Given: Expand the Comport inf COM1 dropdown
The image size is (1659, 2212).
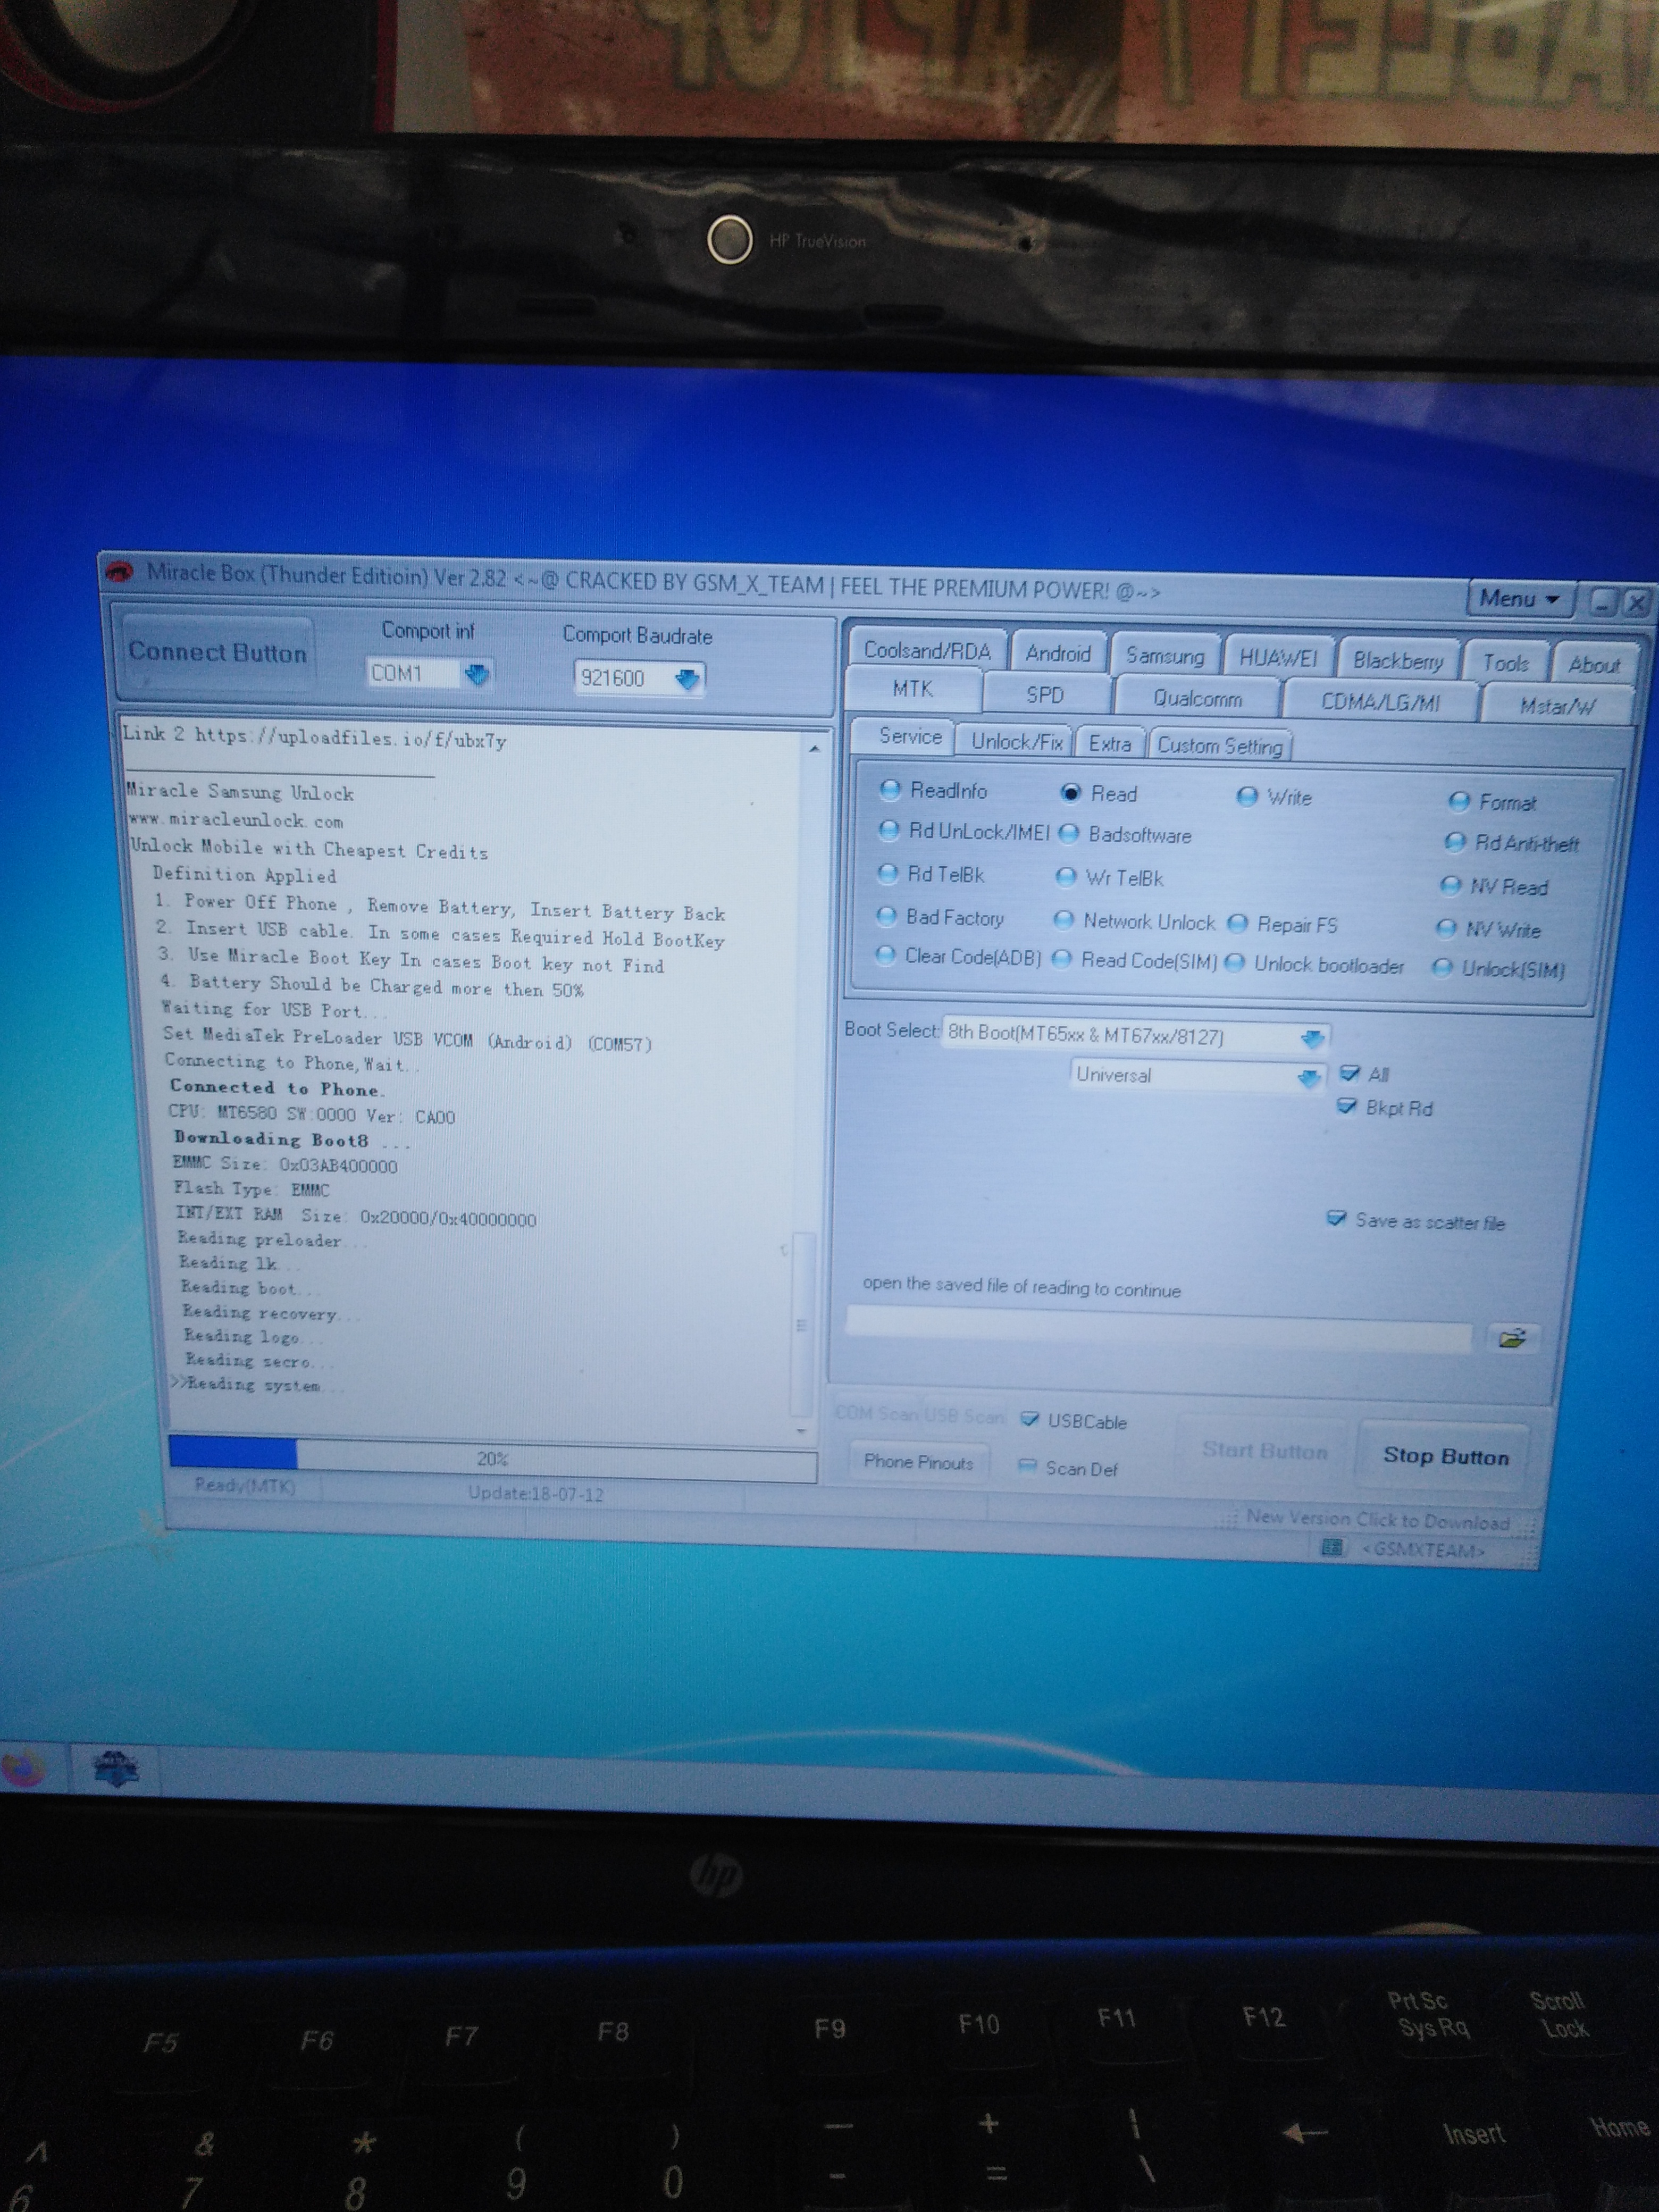Looking at the screenshot, I should tap(477, 675).
